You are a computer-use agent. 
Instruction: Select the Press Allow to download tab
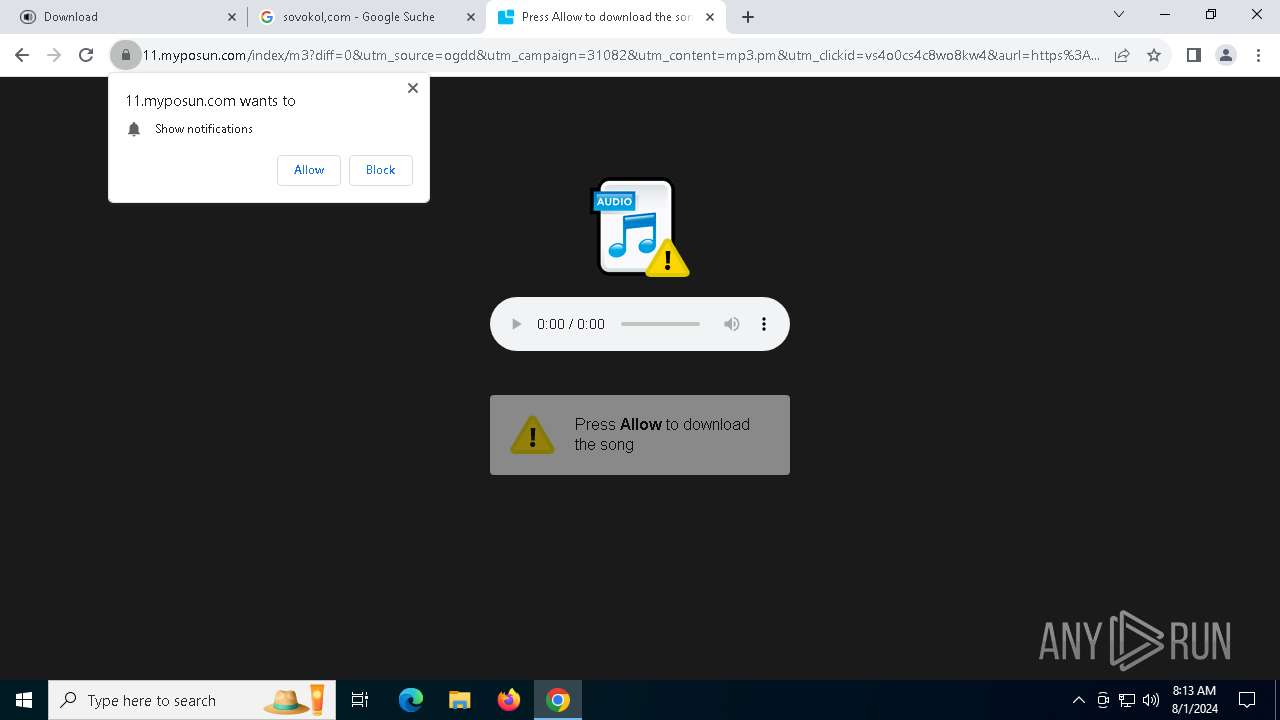pos(605,17)
